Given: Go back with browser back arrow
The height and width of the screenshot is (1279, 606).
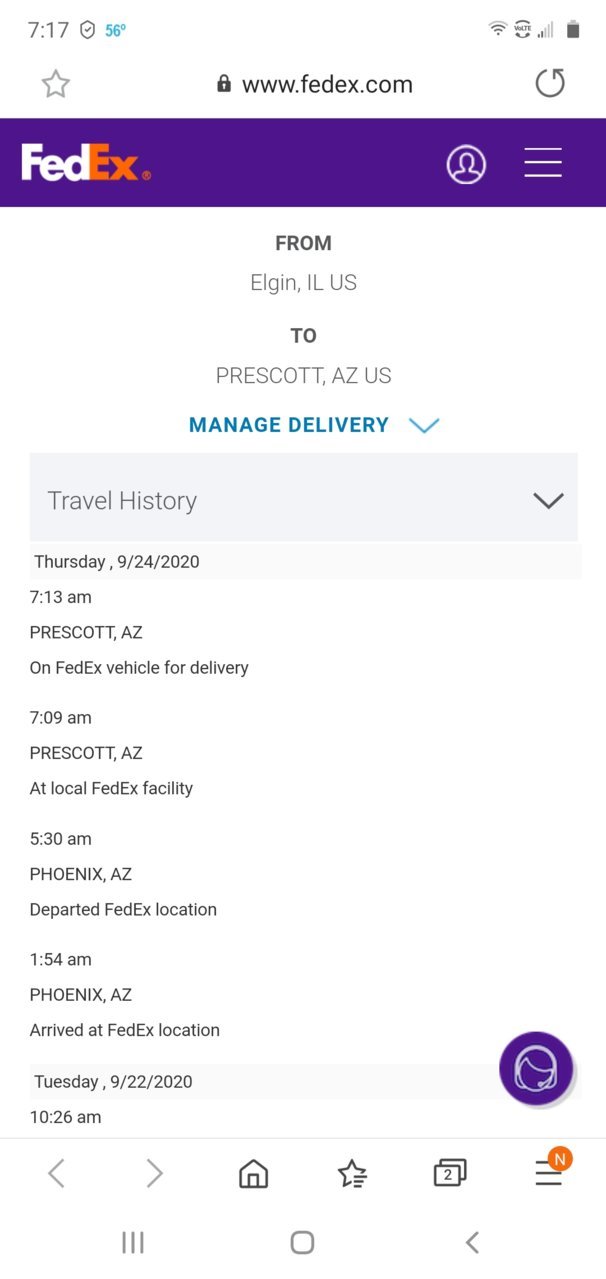Looking at the screenshot, I should [x=57, y=1173].
